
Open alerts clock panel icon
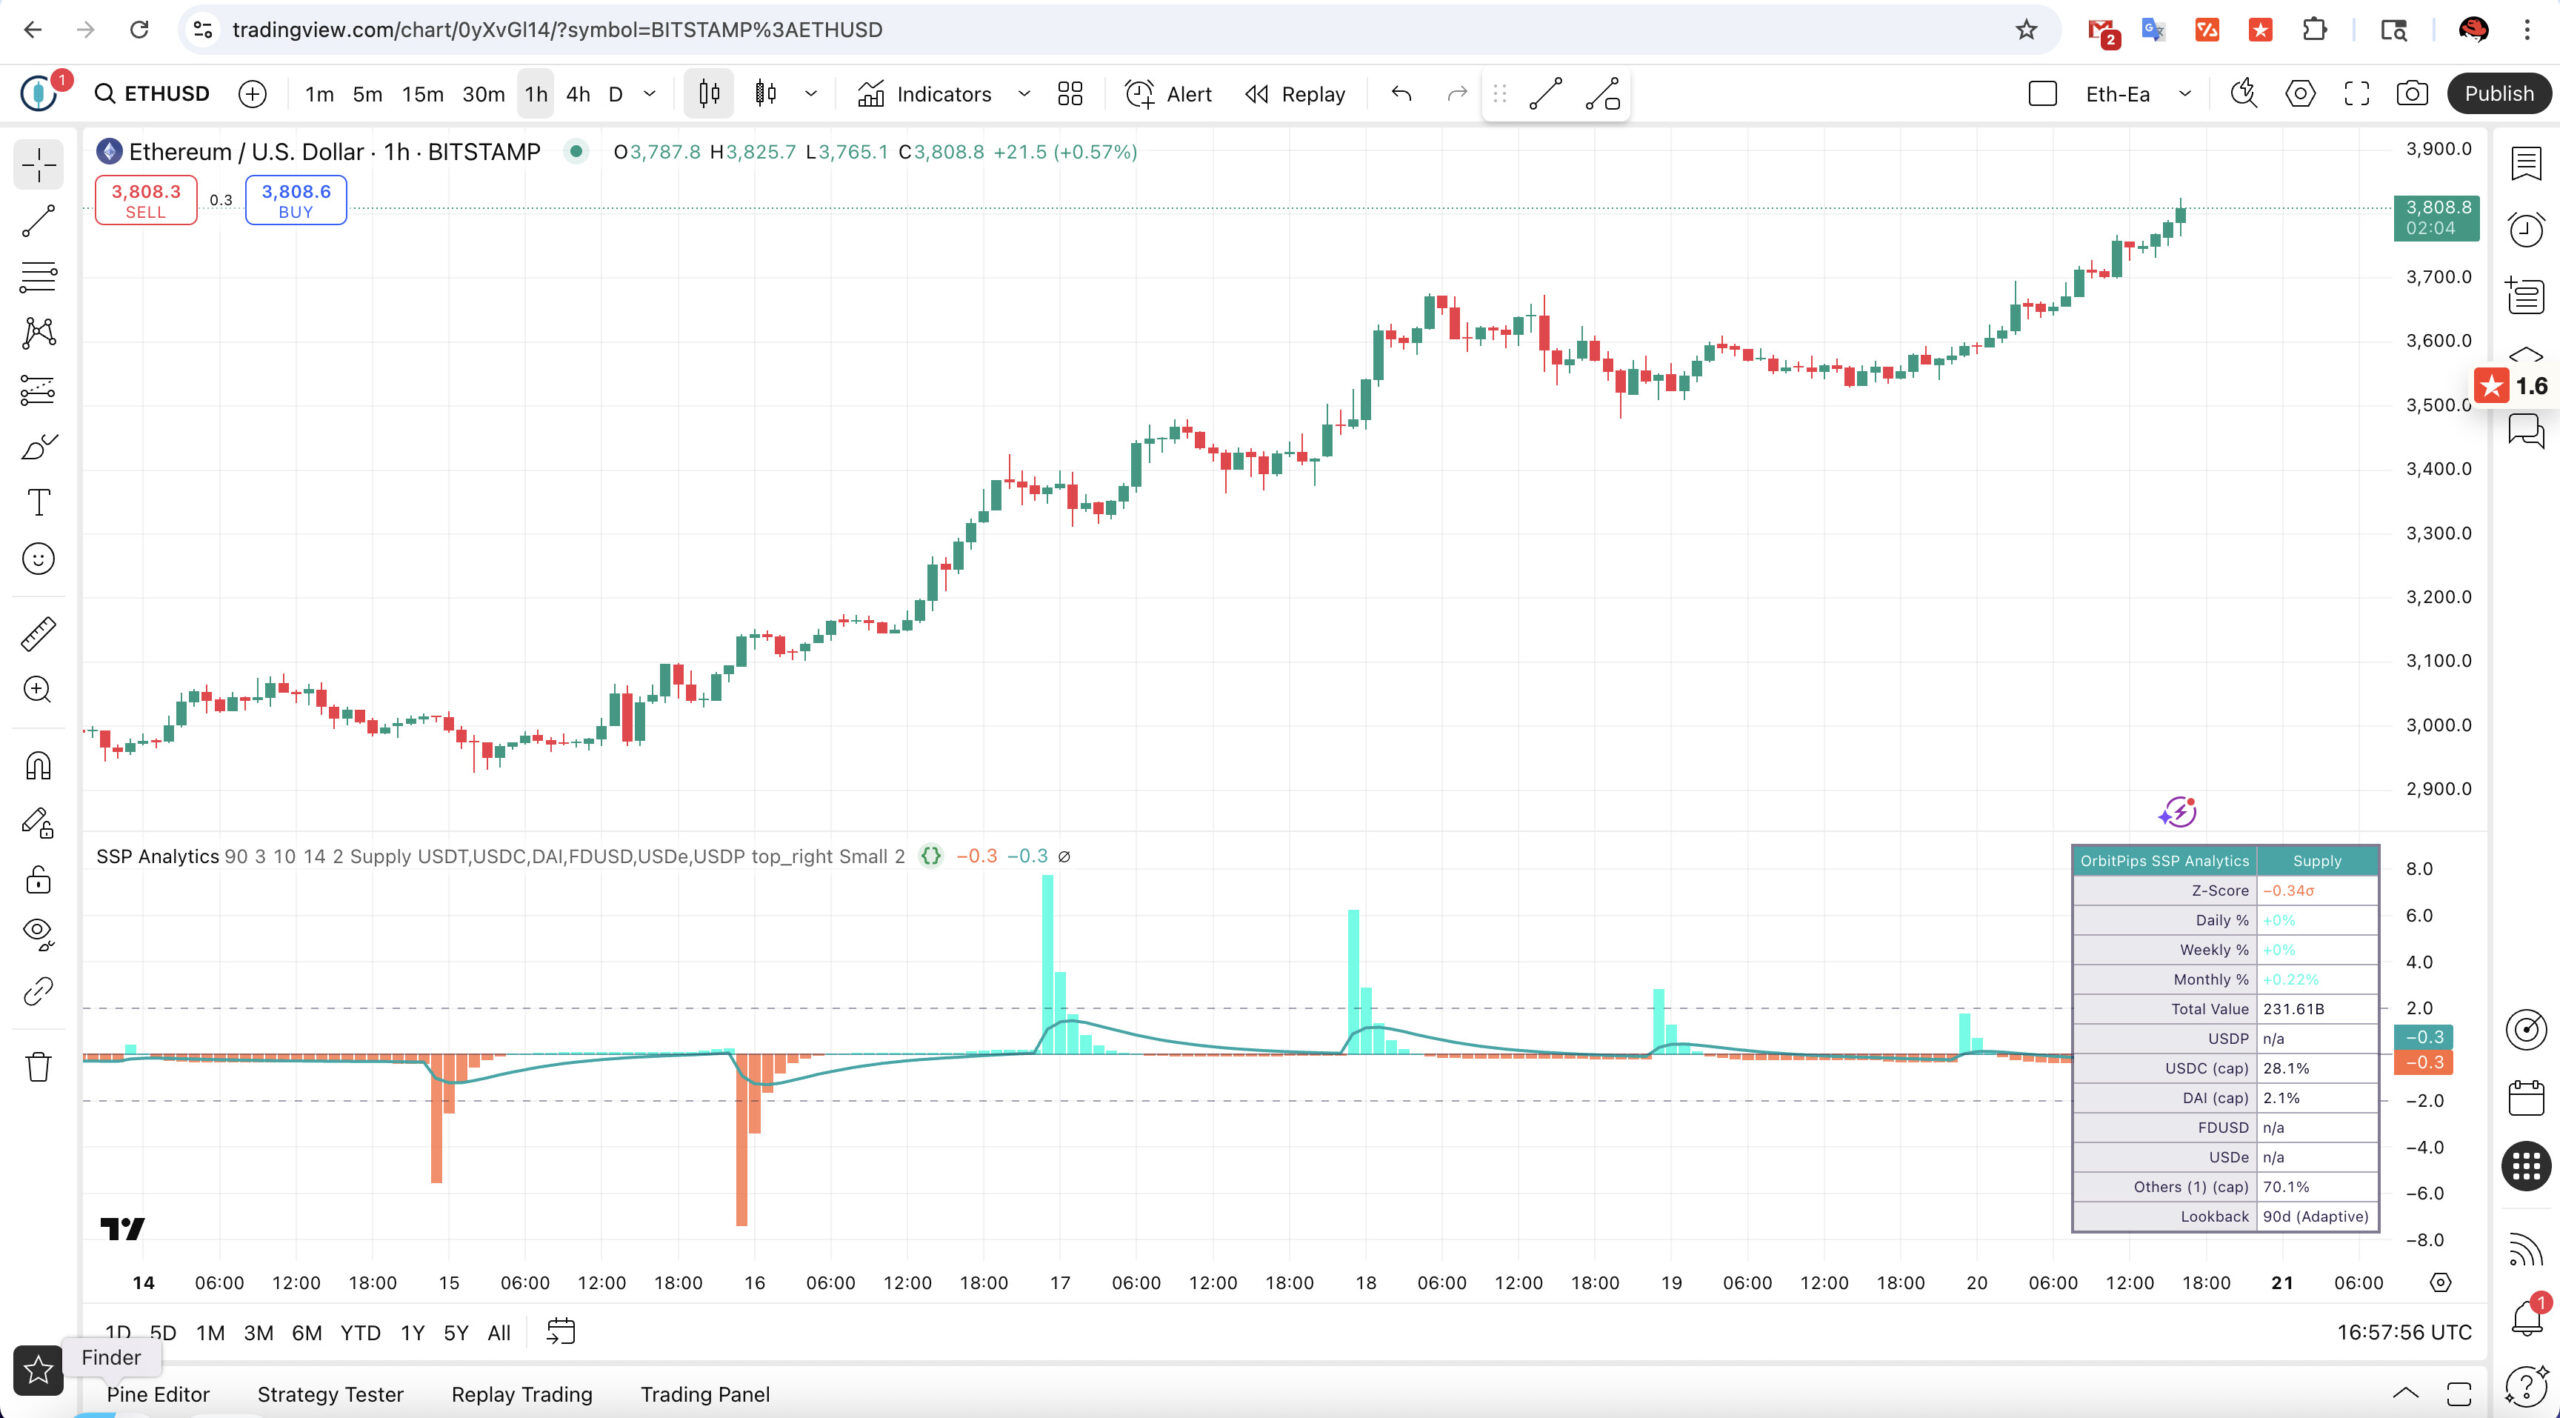[2526, 230]
